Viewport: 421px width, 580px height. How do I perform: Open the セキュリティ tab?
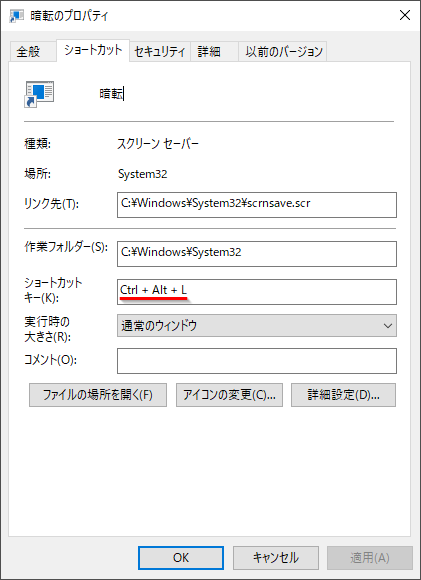click(159, 51)
